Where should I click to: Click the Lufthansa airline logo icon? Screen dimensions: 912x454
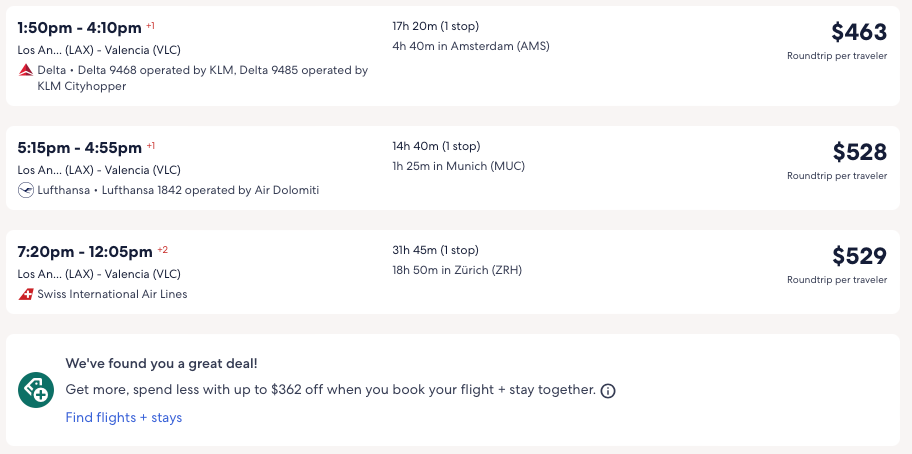[x=26, y=190]
